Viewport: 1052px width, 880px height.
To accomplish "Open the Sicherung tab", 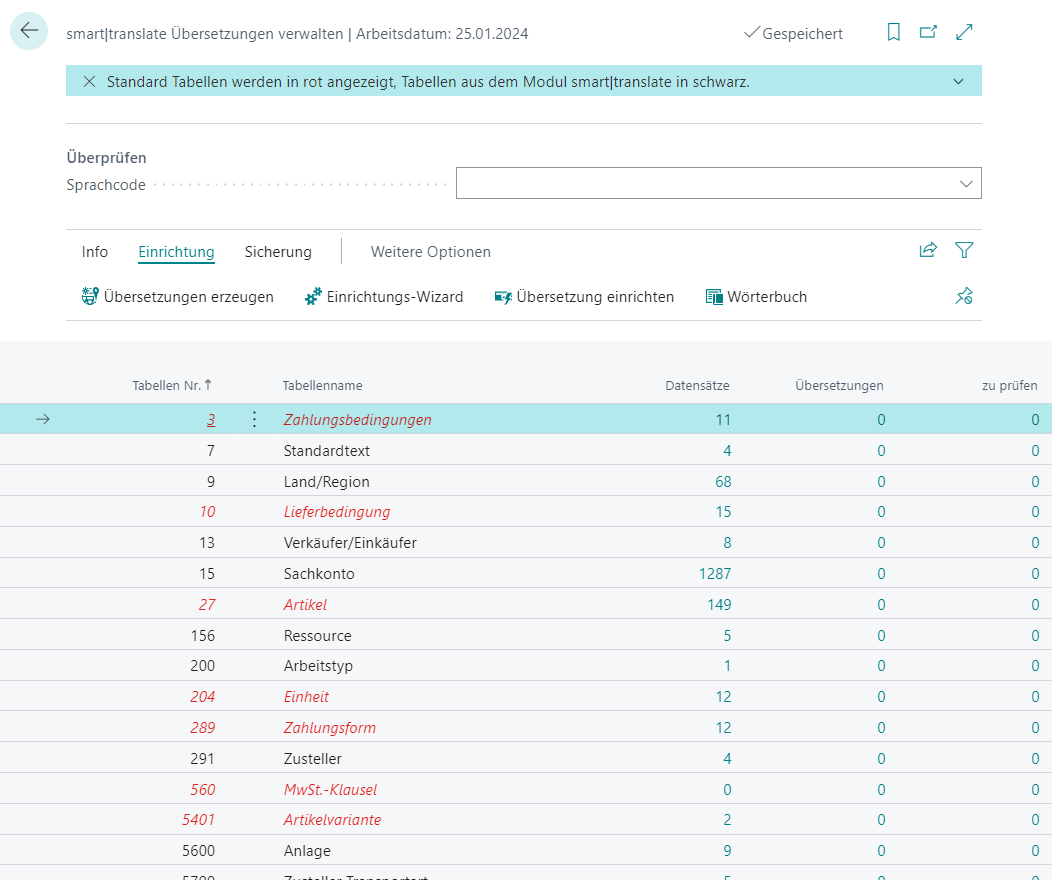I will tap(278, 252).
